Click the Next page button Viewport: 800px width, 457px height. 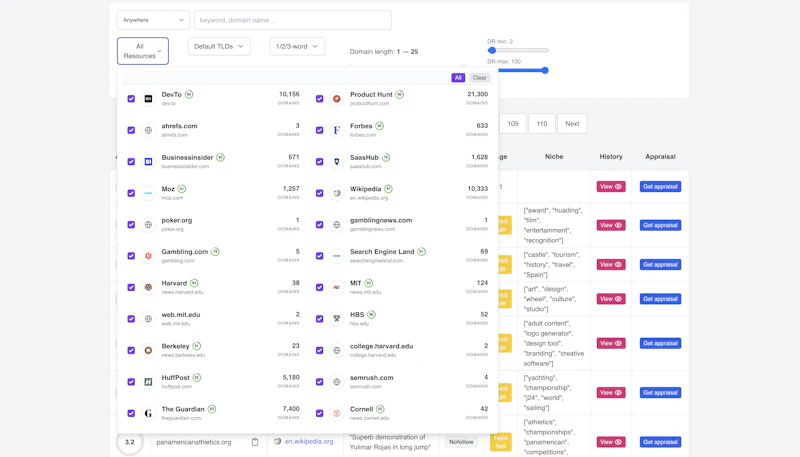pyautogui.click(x=572, y=123)
